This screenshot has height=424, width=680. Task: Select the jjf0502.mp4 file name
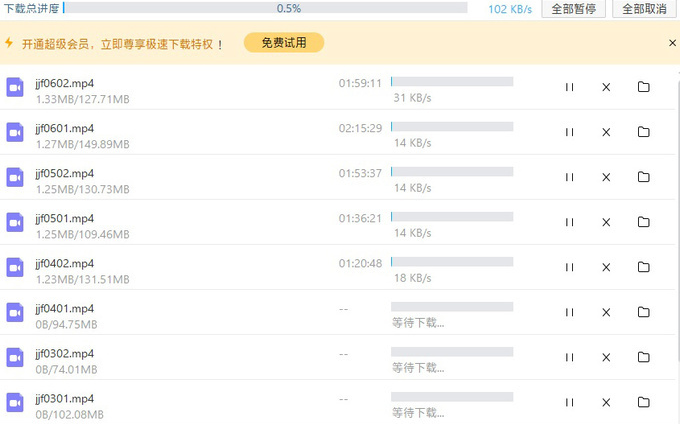coord(64,172)
